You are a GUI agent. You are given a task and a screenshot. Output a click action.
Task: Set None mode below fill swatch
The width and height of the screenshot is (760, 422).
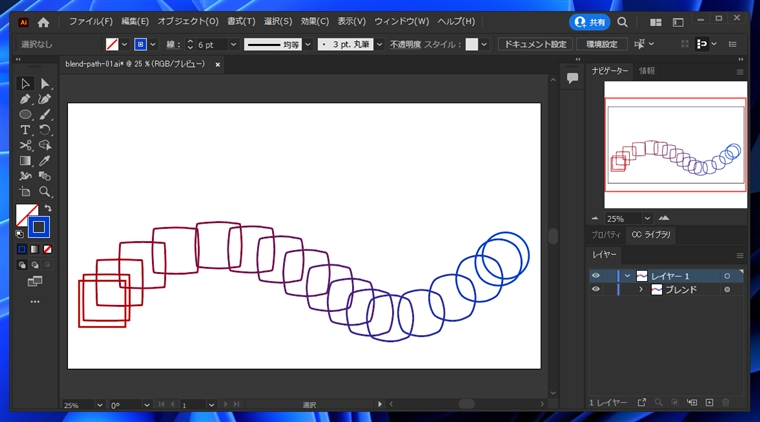tap(48, 250)
